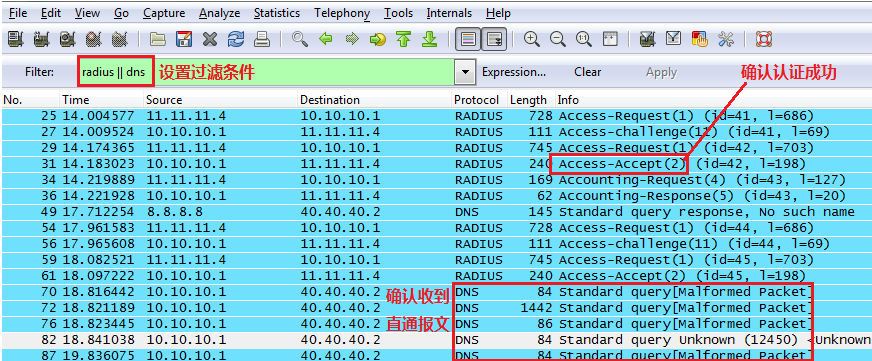Sort by the Length column header
This screenshot has height=361, width=872.
(x=531, y=100)
